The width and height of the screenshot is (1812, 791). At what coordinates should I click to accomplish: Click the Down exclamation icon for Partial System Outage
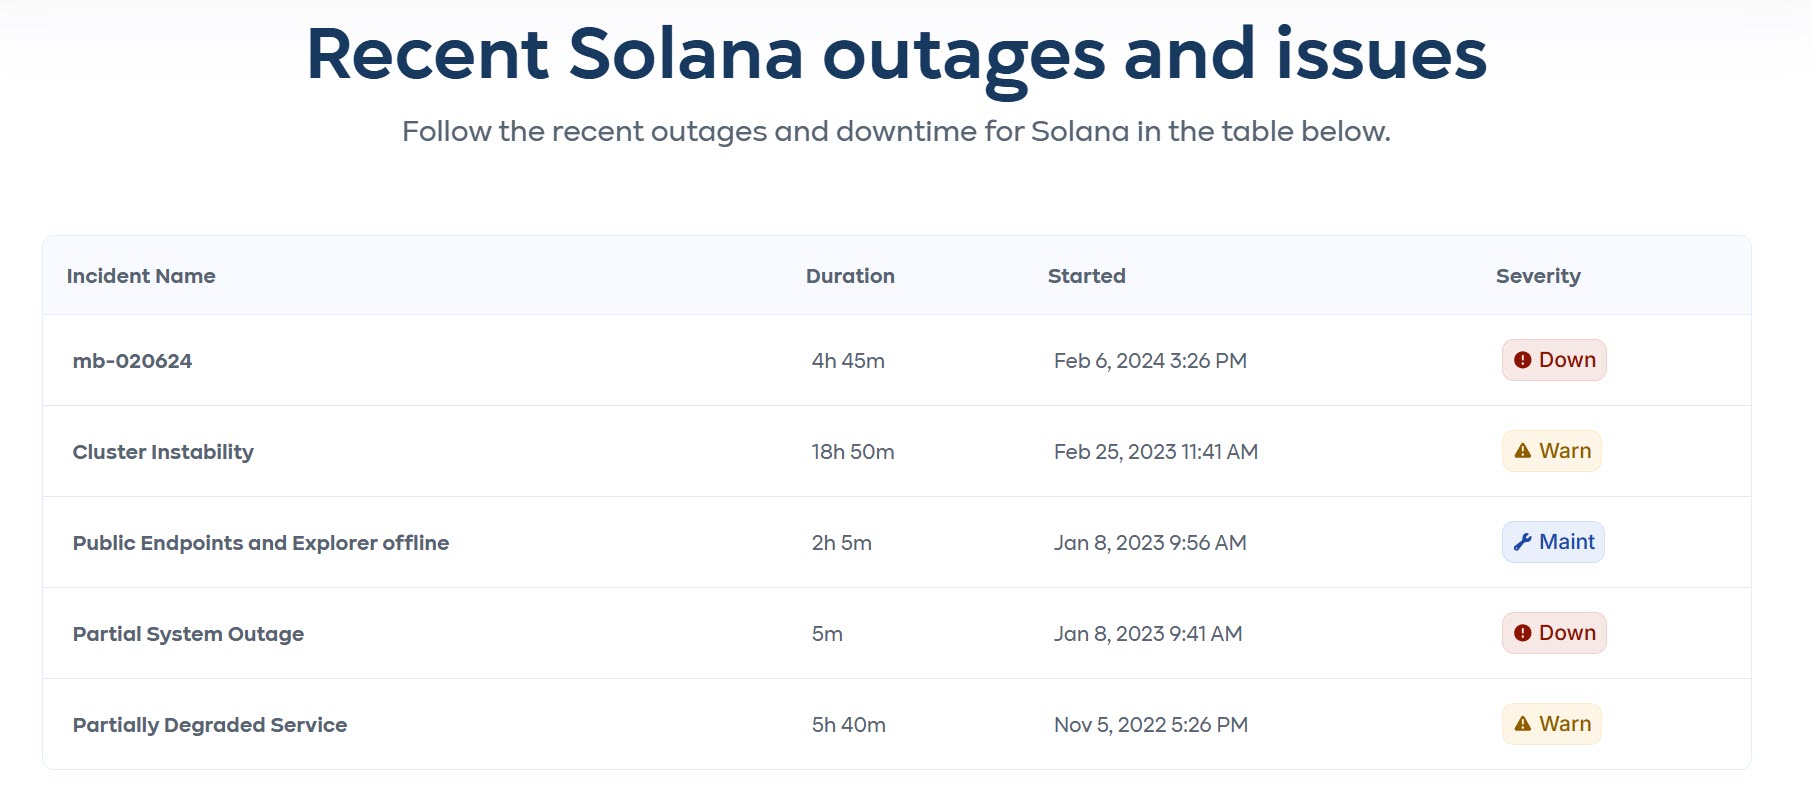tap(1521, 633)
